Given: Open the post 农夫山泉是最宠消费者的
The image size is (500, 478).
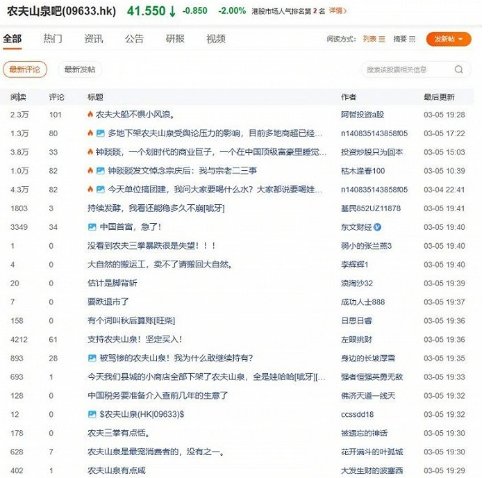Looking at the screenshot, I should click(155, 452).
